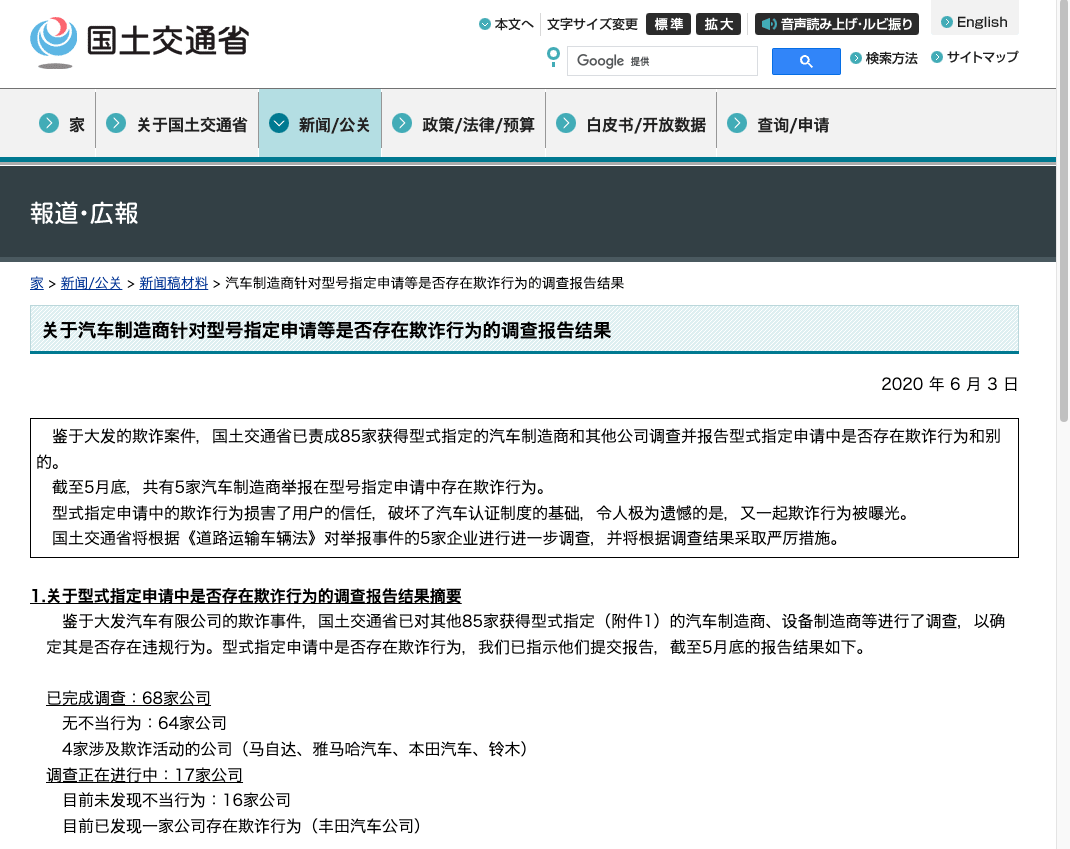Set text size to 標準

pos(668,24)
